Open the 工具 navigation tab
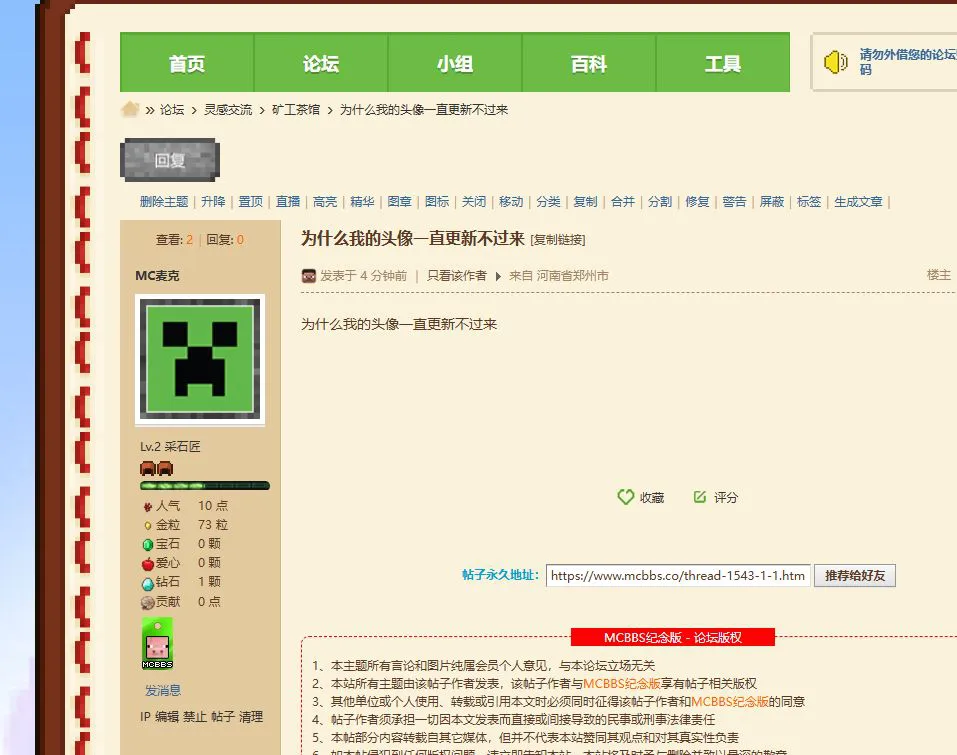Viewport: 957px width, 755px height. click(x=723, y=62)
